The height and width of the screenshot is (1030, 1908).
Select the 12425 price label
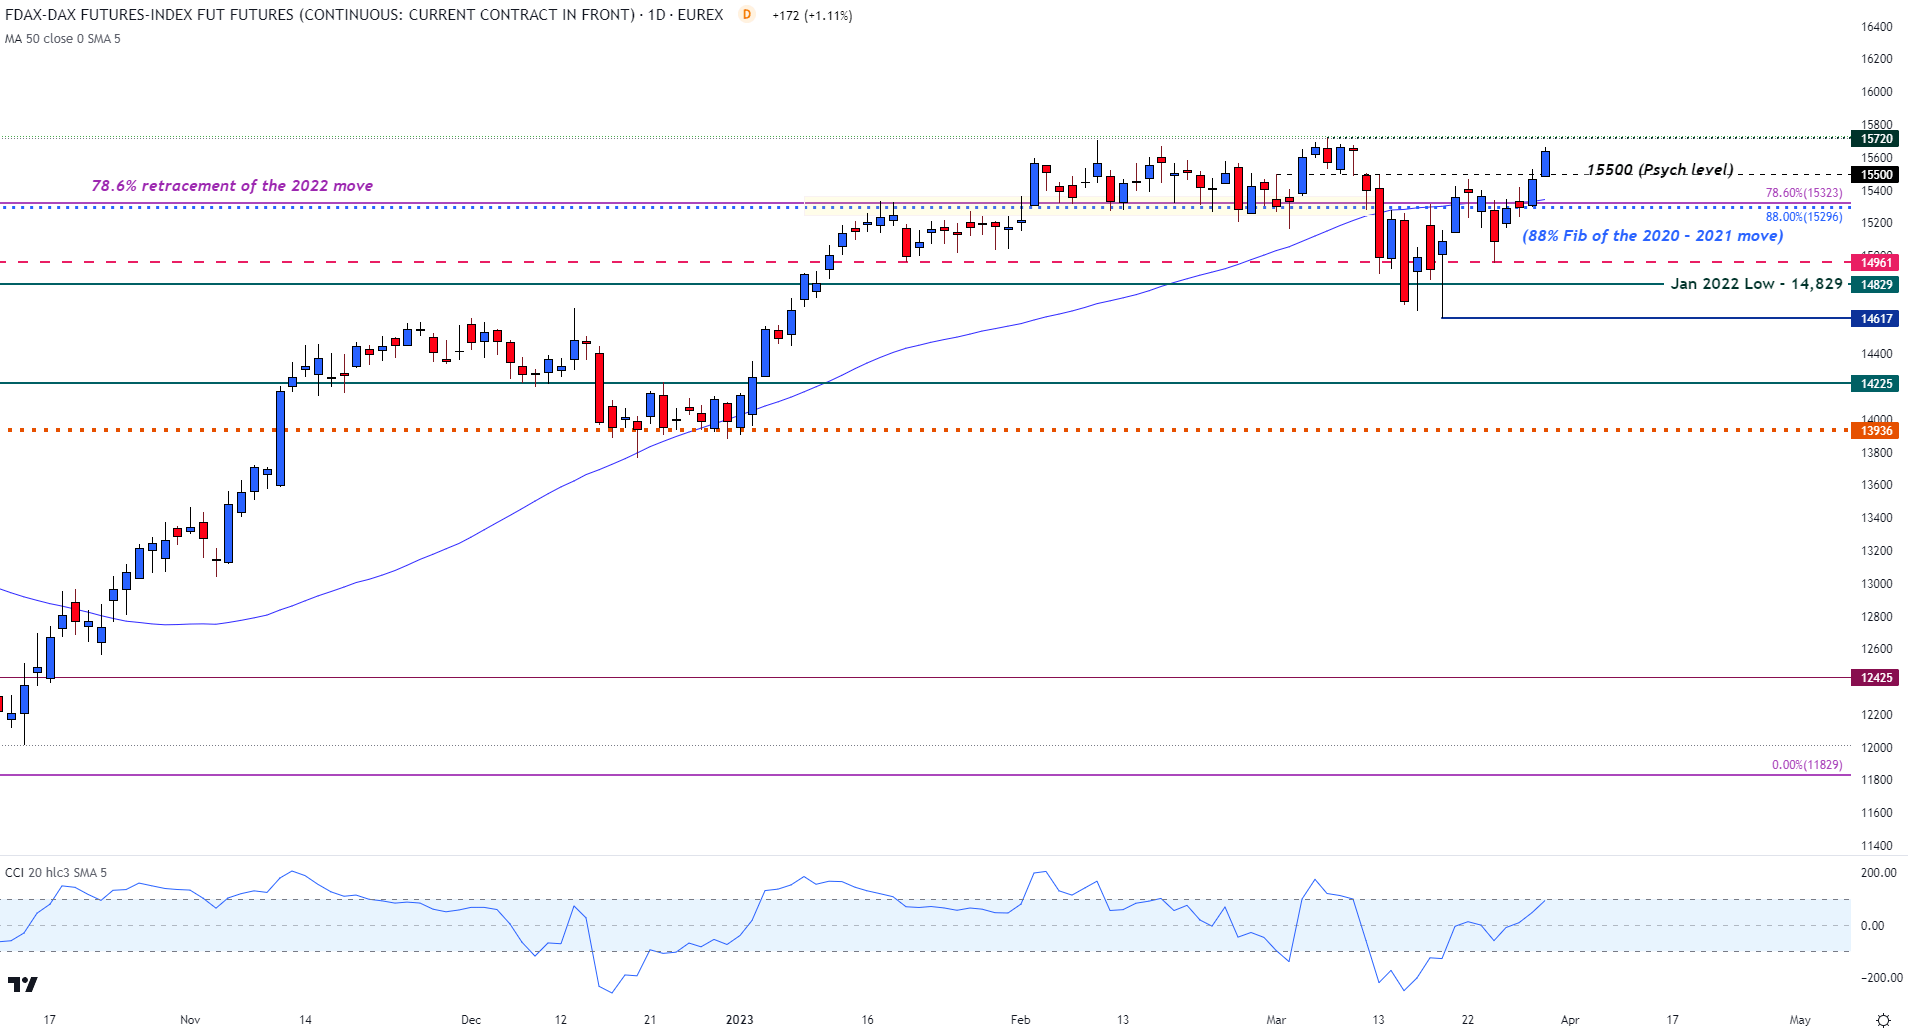[x=1876, y=678]
